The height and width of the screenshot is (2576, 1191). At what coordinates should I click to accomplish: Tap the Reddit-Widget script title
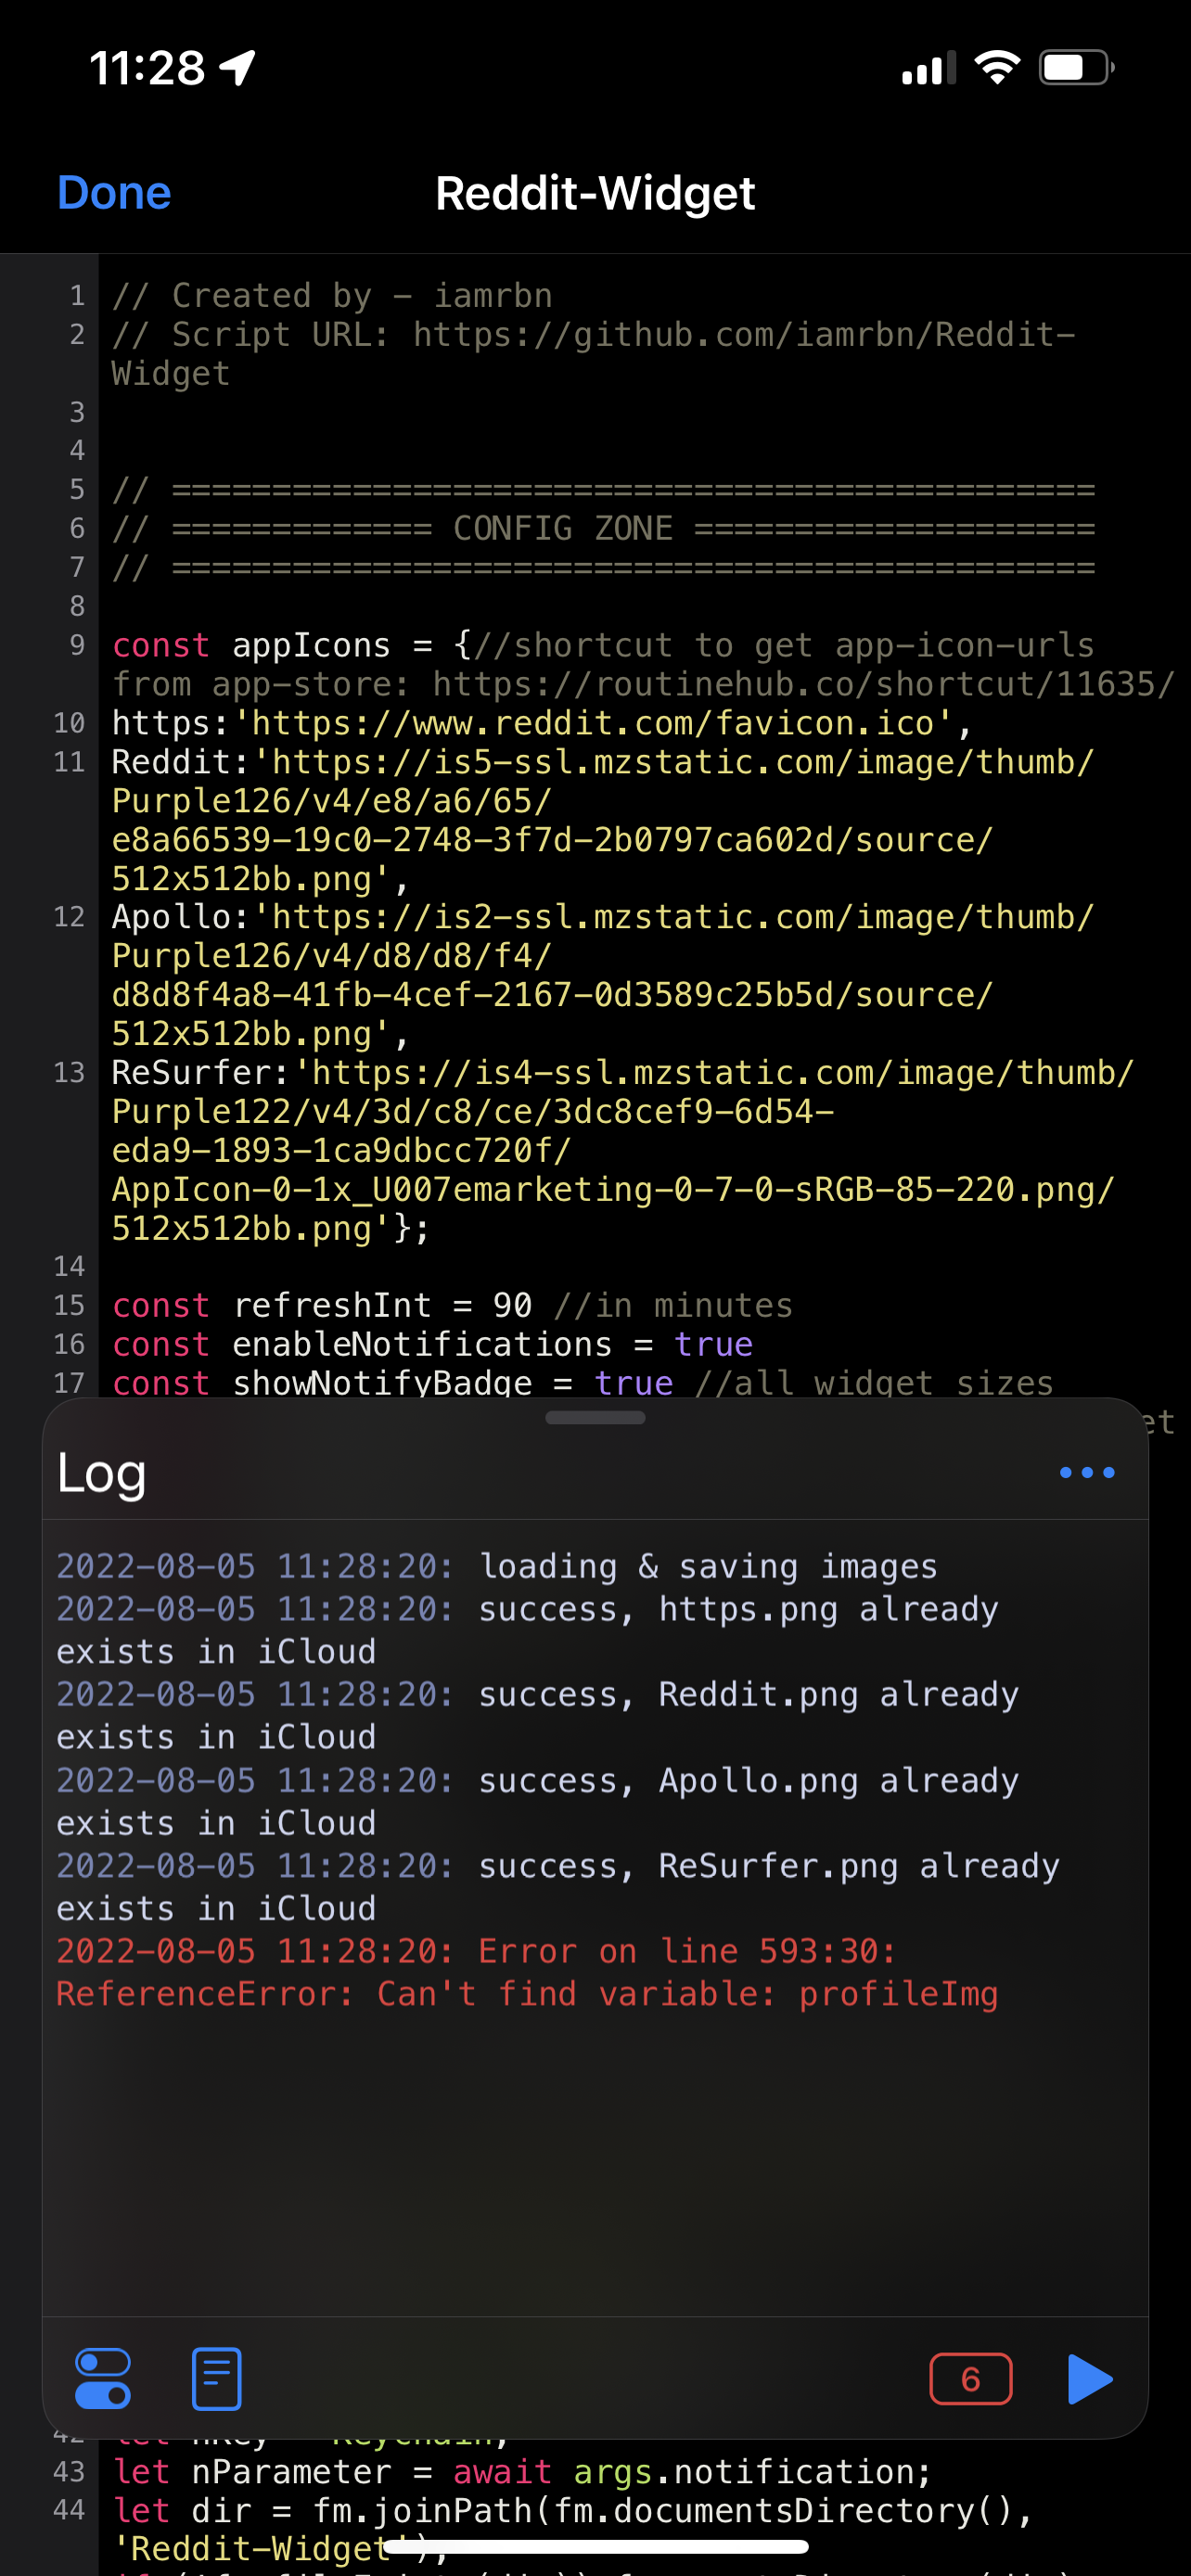tap(595, 193)
